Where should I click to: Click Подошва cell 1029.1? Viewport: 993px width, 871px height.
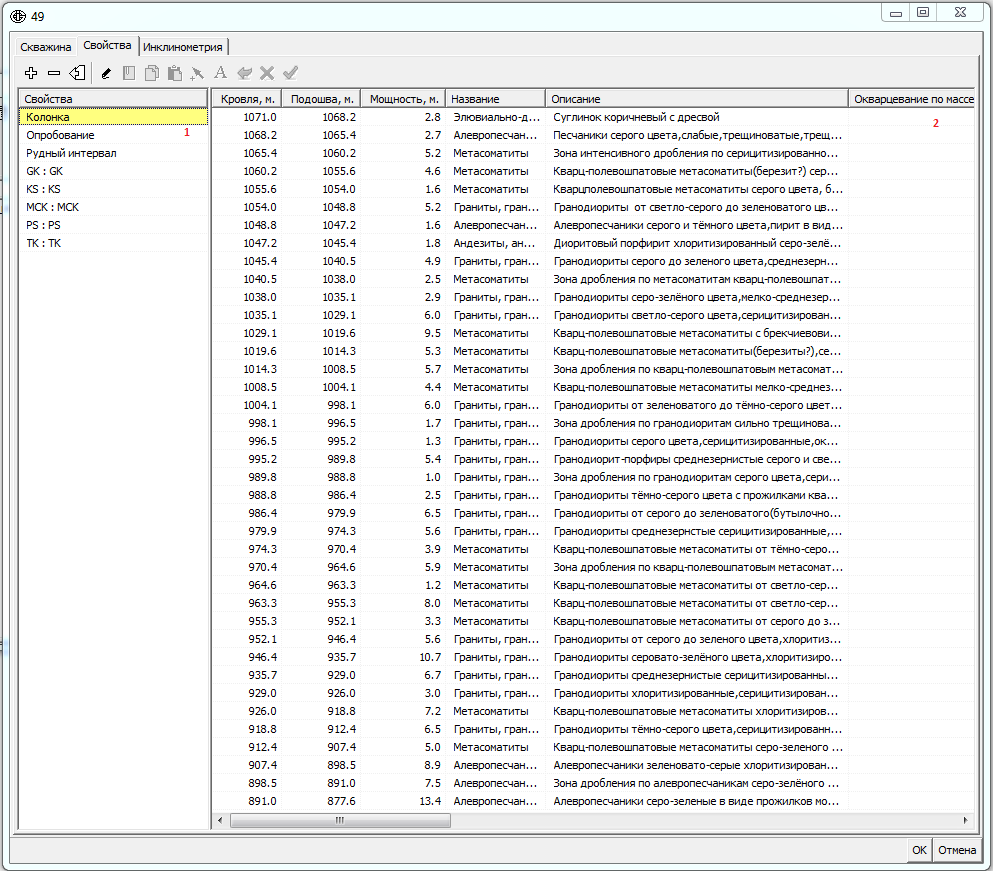click(x=321, y=315)
